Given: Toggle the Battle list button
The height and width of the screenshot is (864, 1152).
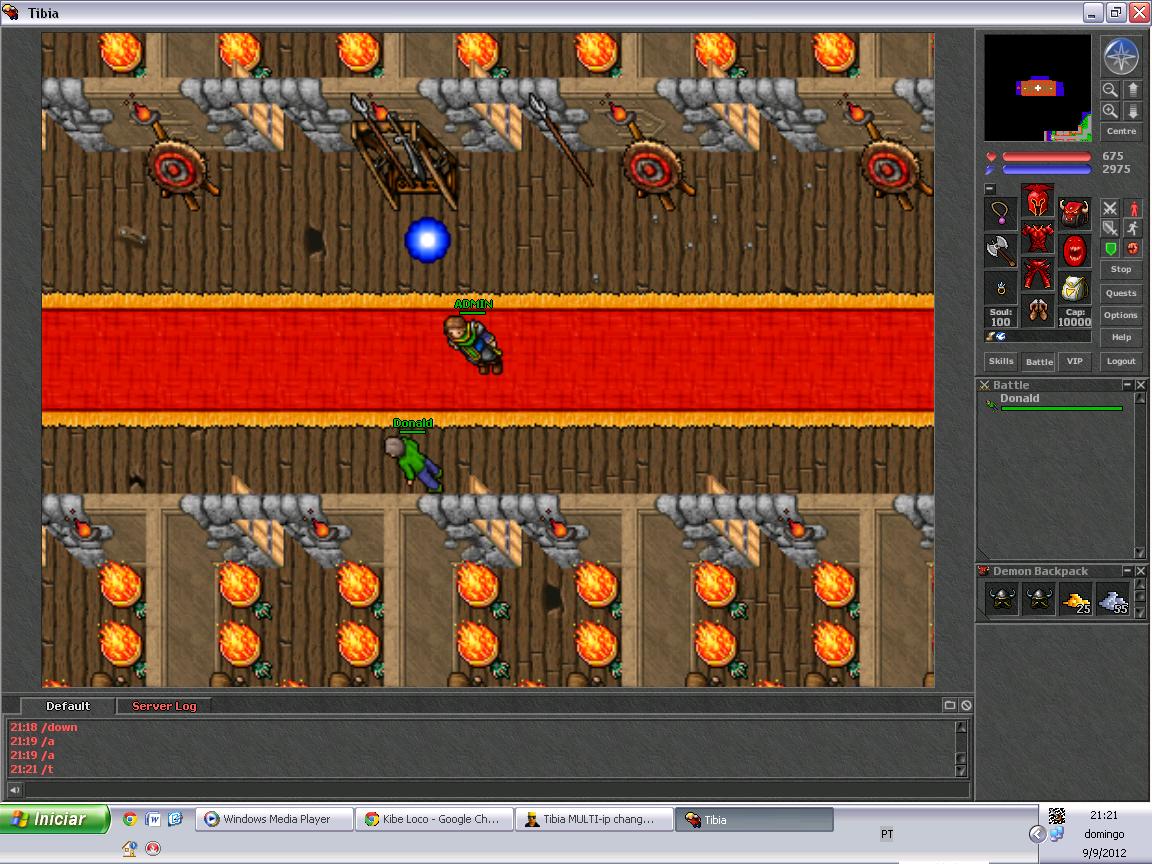Looking at the screenshot, I should 1039,361.
